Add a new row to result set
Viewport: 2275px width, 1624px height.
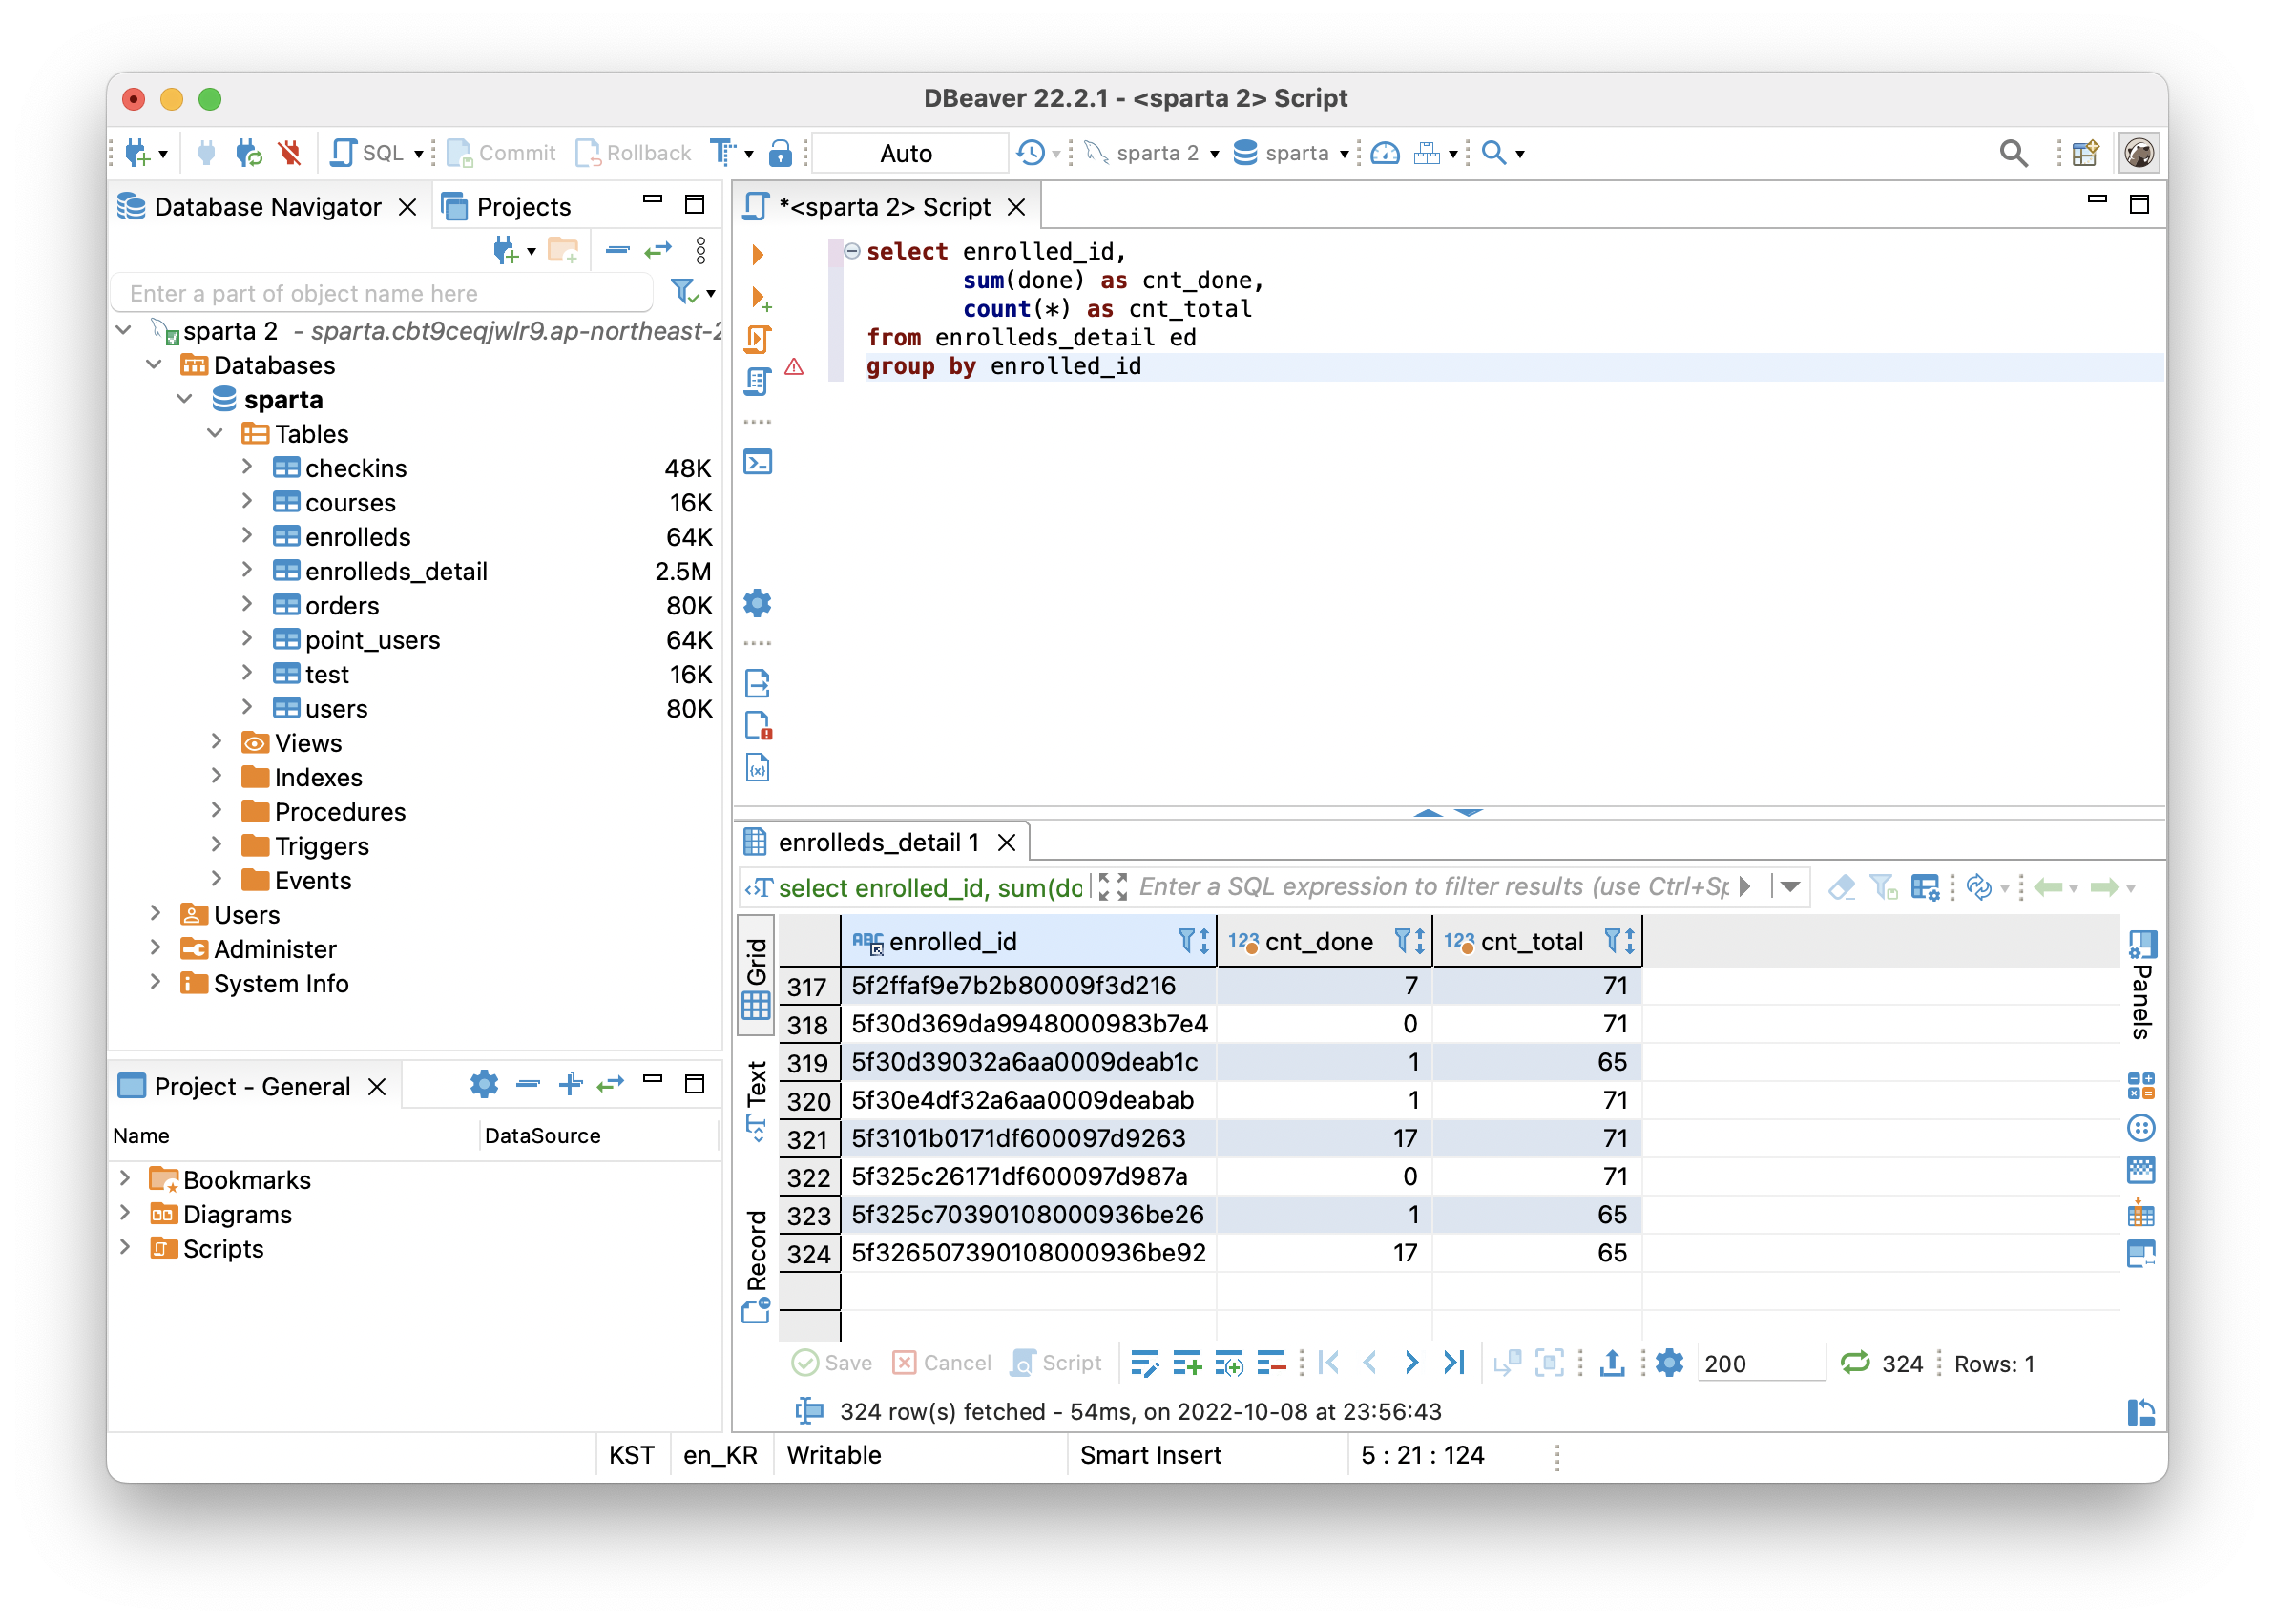point(1188,1363)
